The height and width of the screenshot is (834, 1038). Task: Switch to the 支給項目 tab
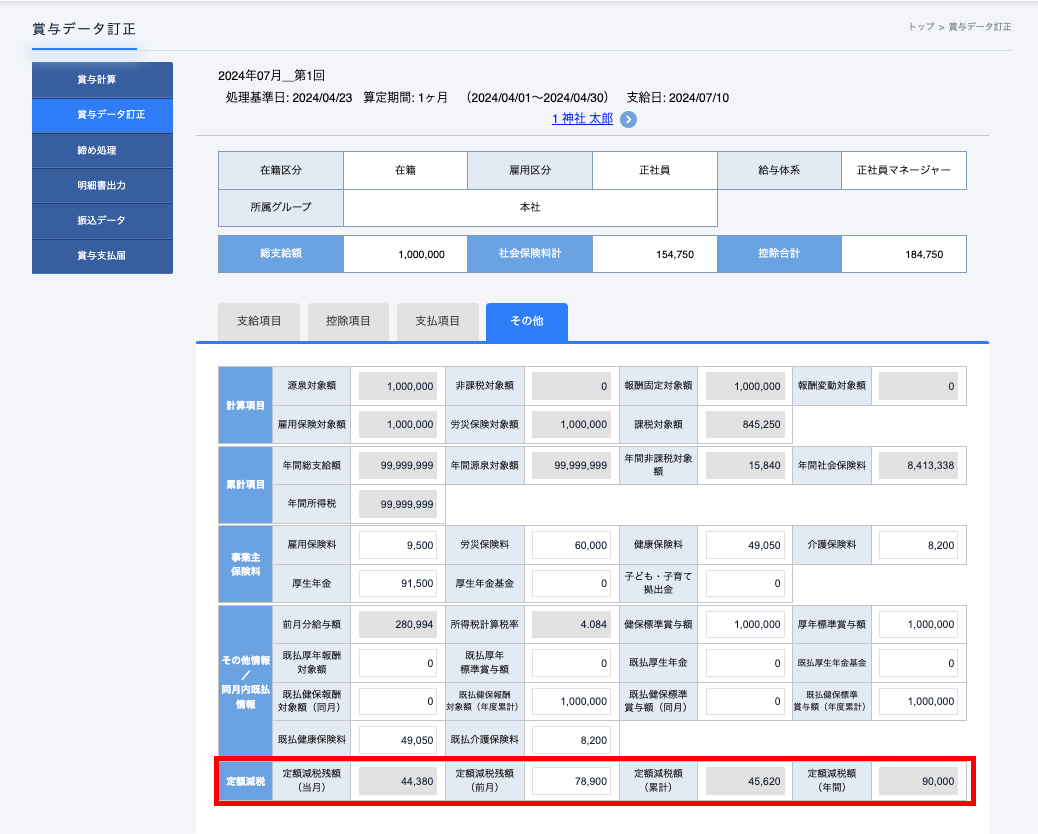pos(259,322)
